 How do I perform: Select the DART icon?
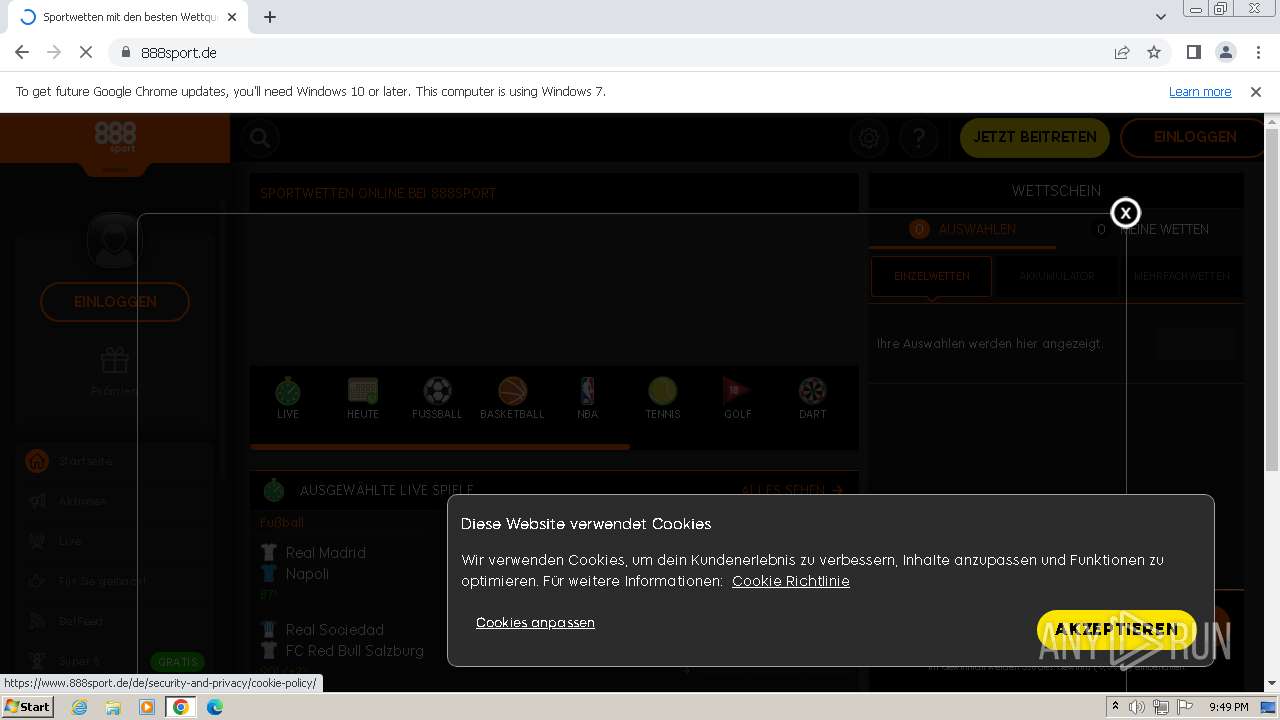(812, 398)
